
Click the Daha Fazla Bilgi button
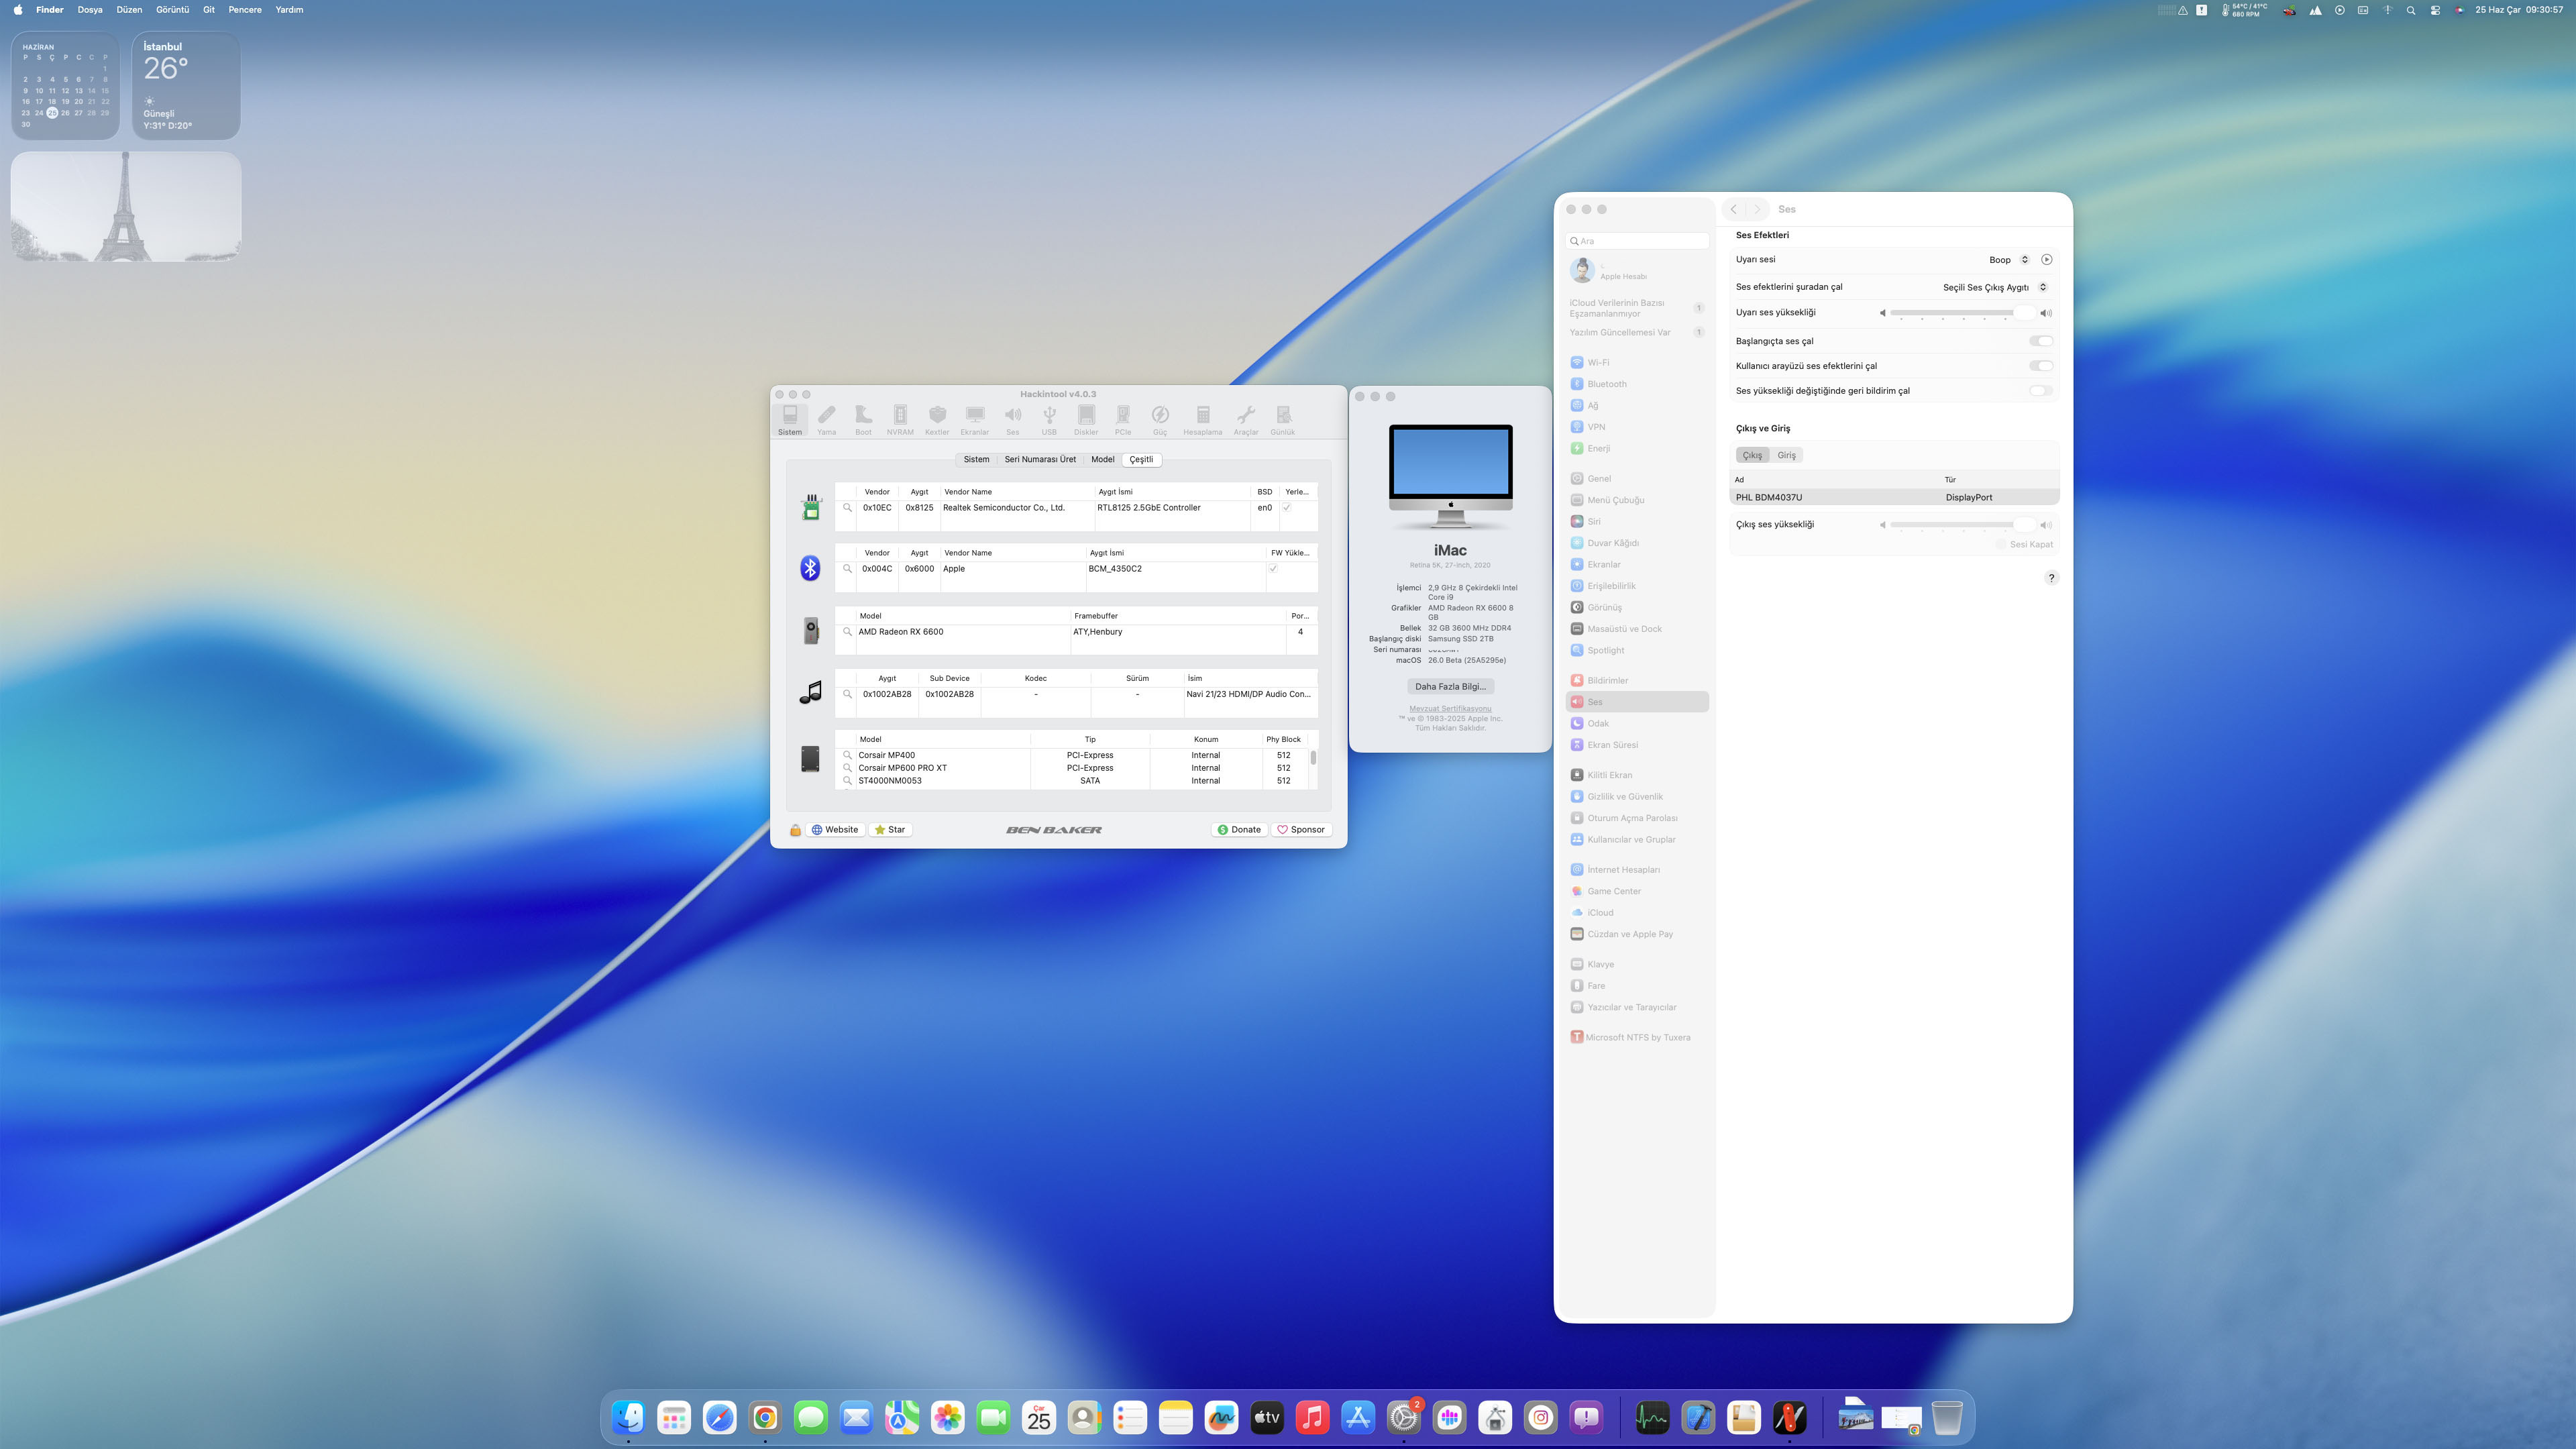pyautogui.click(x=1450, y=687)
